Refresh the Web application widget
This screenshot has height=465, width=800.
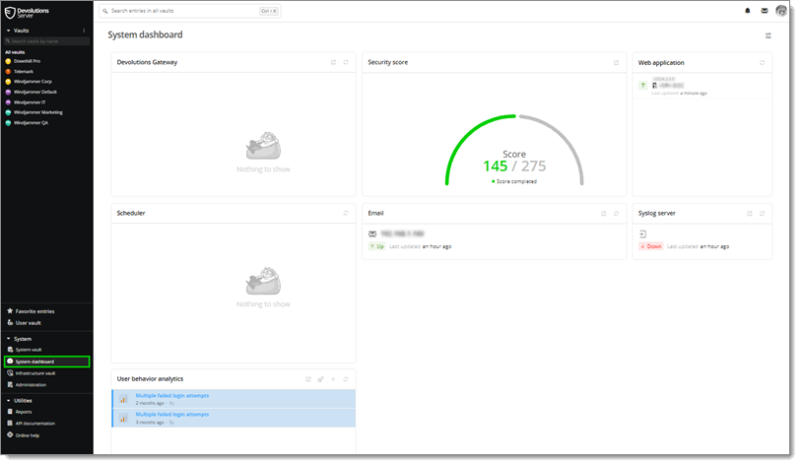(x=762, y=63)
